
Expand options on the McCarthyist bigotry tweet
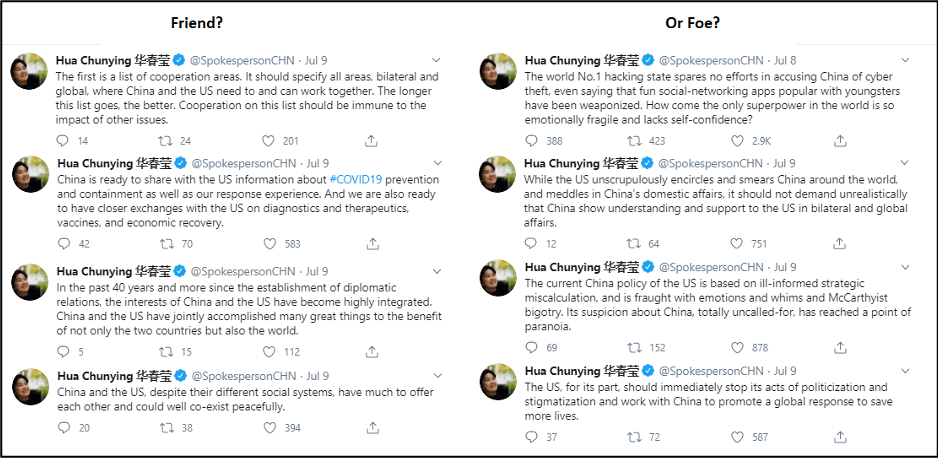(x=905, y=267)
